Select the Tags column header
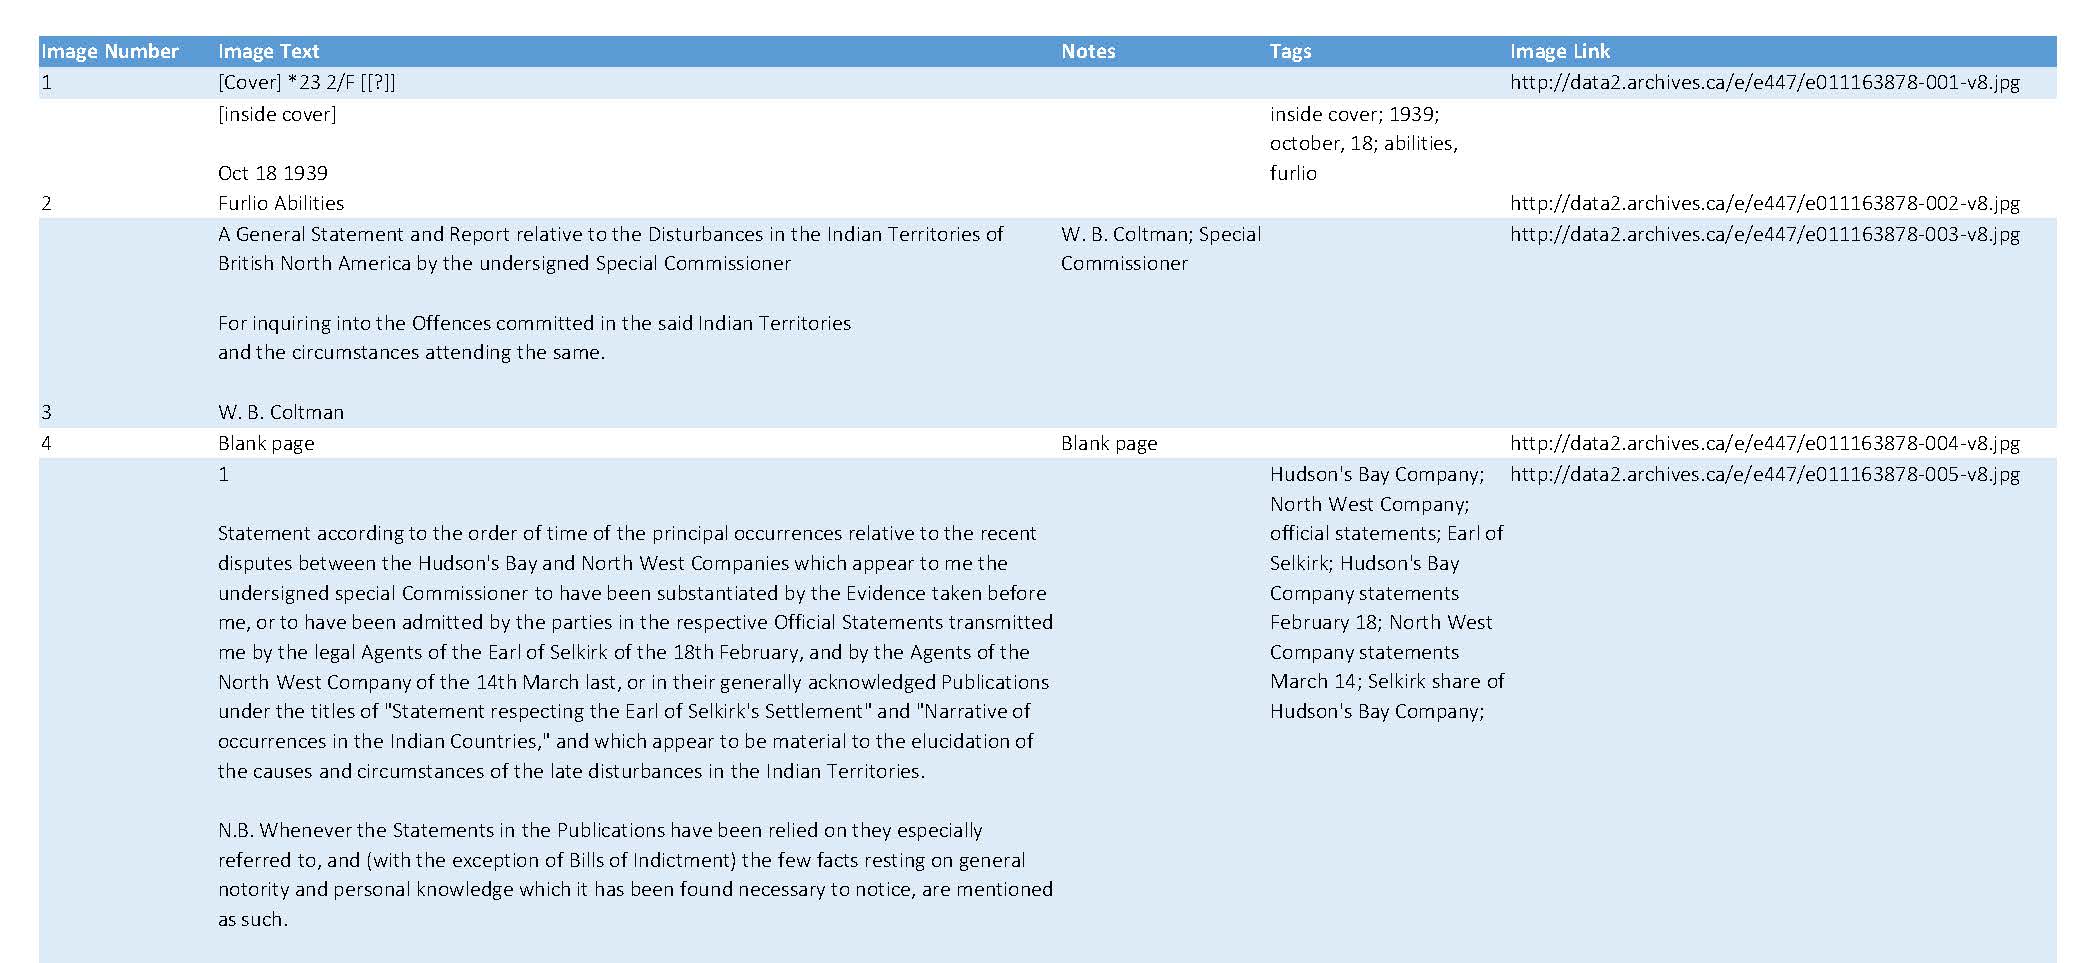Viewport: 2093px width, 963px height. point(1290,51)
